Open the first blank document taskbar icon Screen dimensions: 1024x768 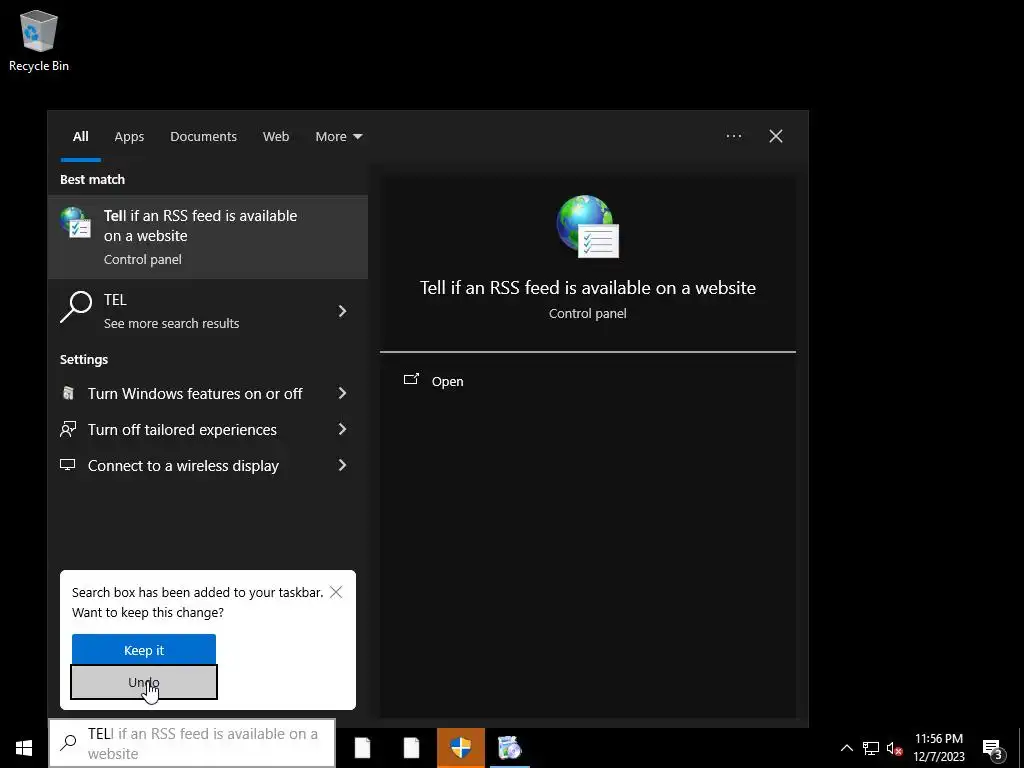coord(362,748)
